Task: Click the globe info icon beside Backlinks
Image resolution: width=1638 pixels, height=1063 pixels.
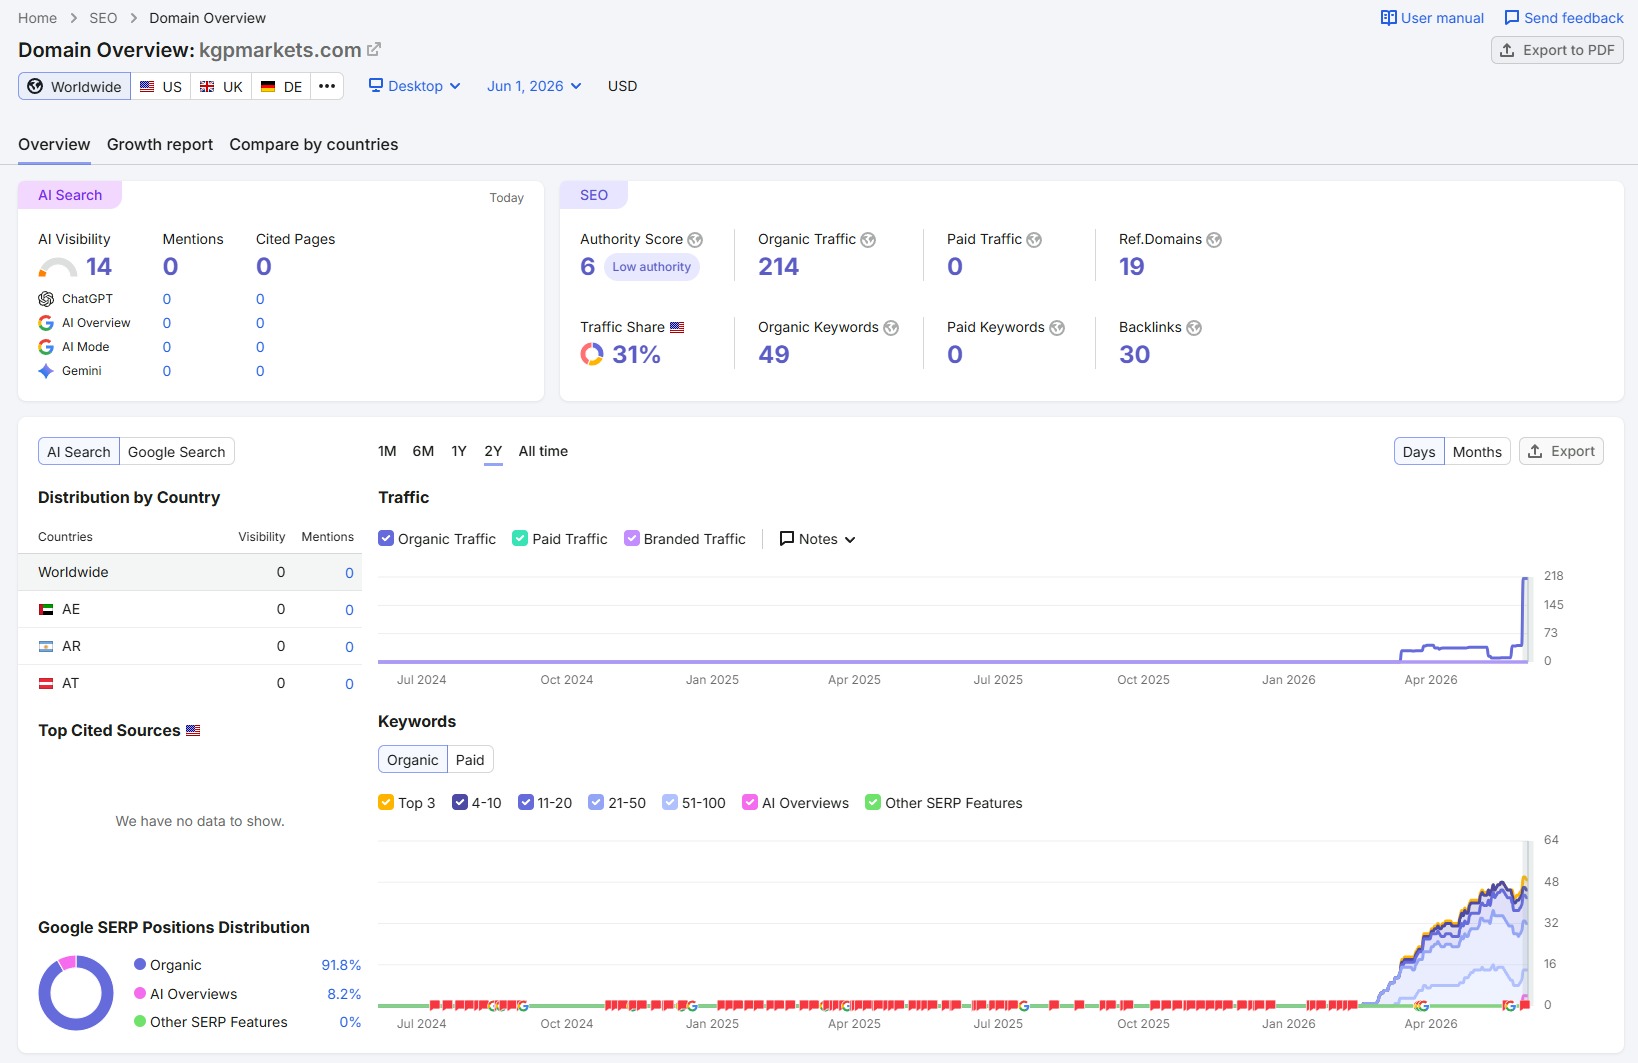Action: tap(1194, 328)
